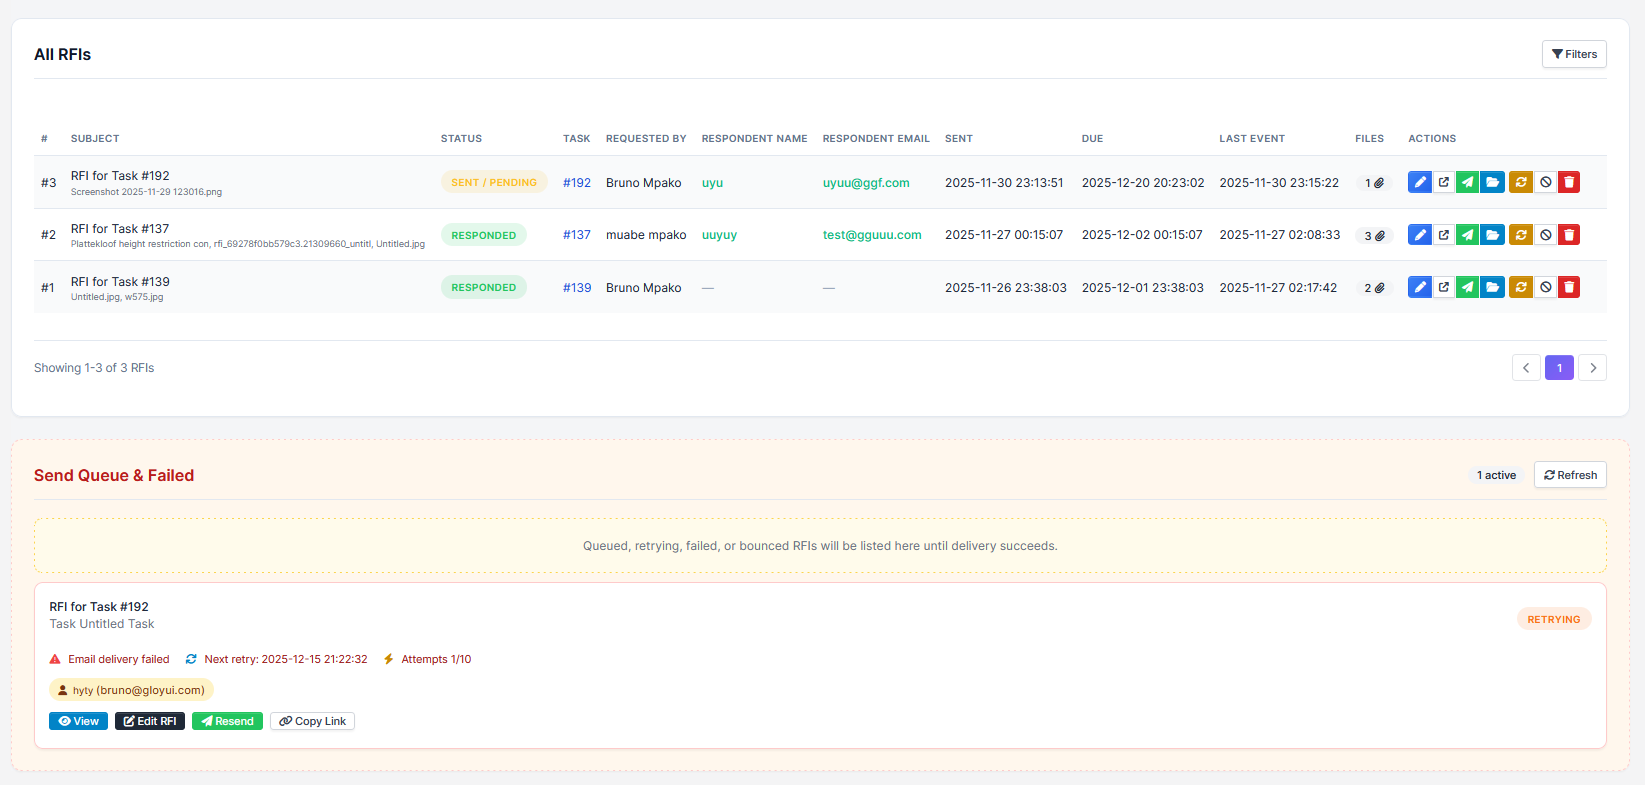Click respondent email test@gguuu.com
The width and height of the screenshot is (1645, 785).
click(x=872, y=235)
